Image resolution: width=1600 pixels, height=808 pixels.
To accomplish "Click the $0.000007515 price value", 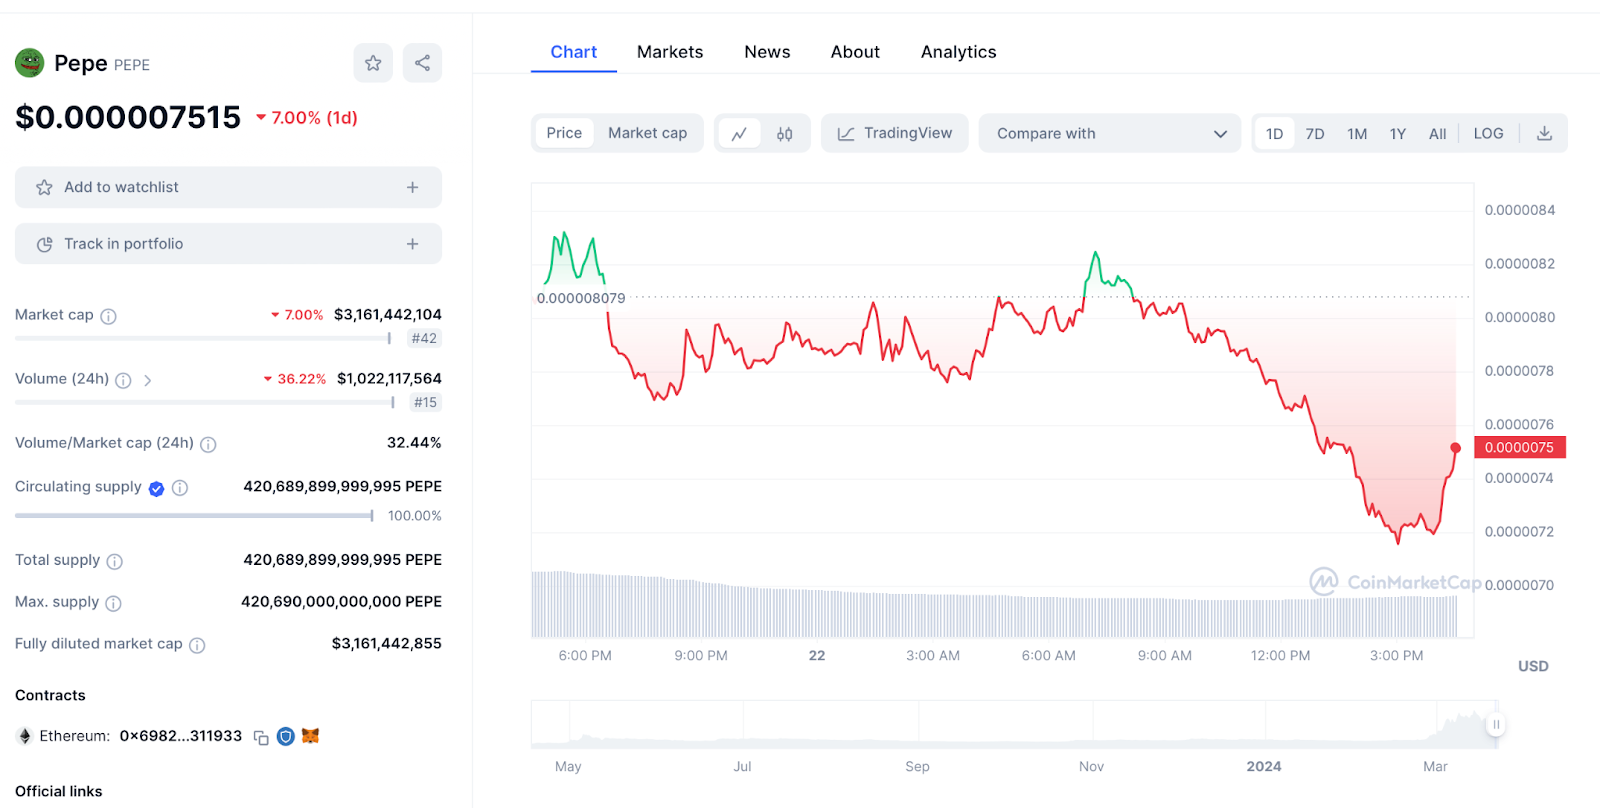I will click(x=128, y=118).
